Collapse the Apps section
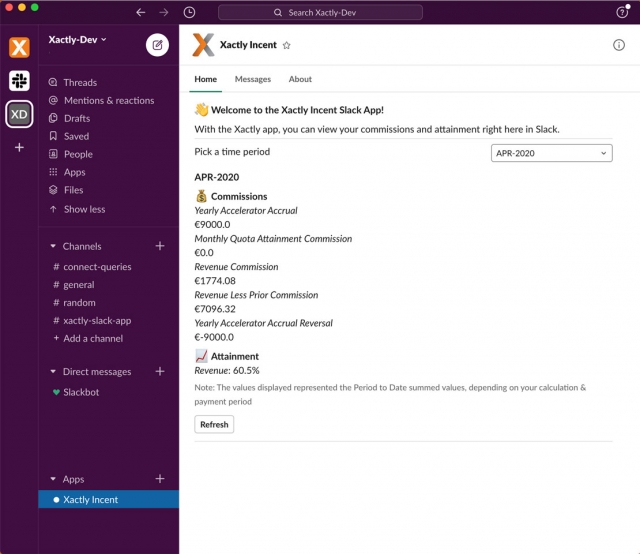Viewport: 640px width, 554px height. 53,479
